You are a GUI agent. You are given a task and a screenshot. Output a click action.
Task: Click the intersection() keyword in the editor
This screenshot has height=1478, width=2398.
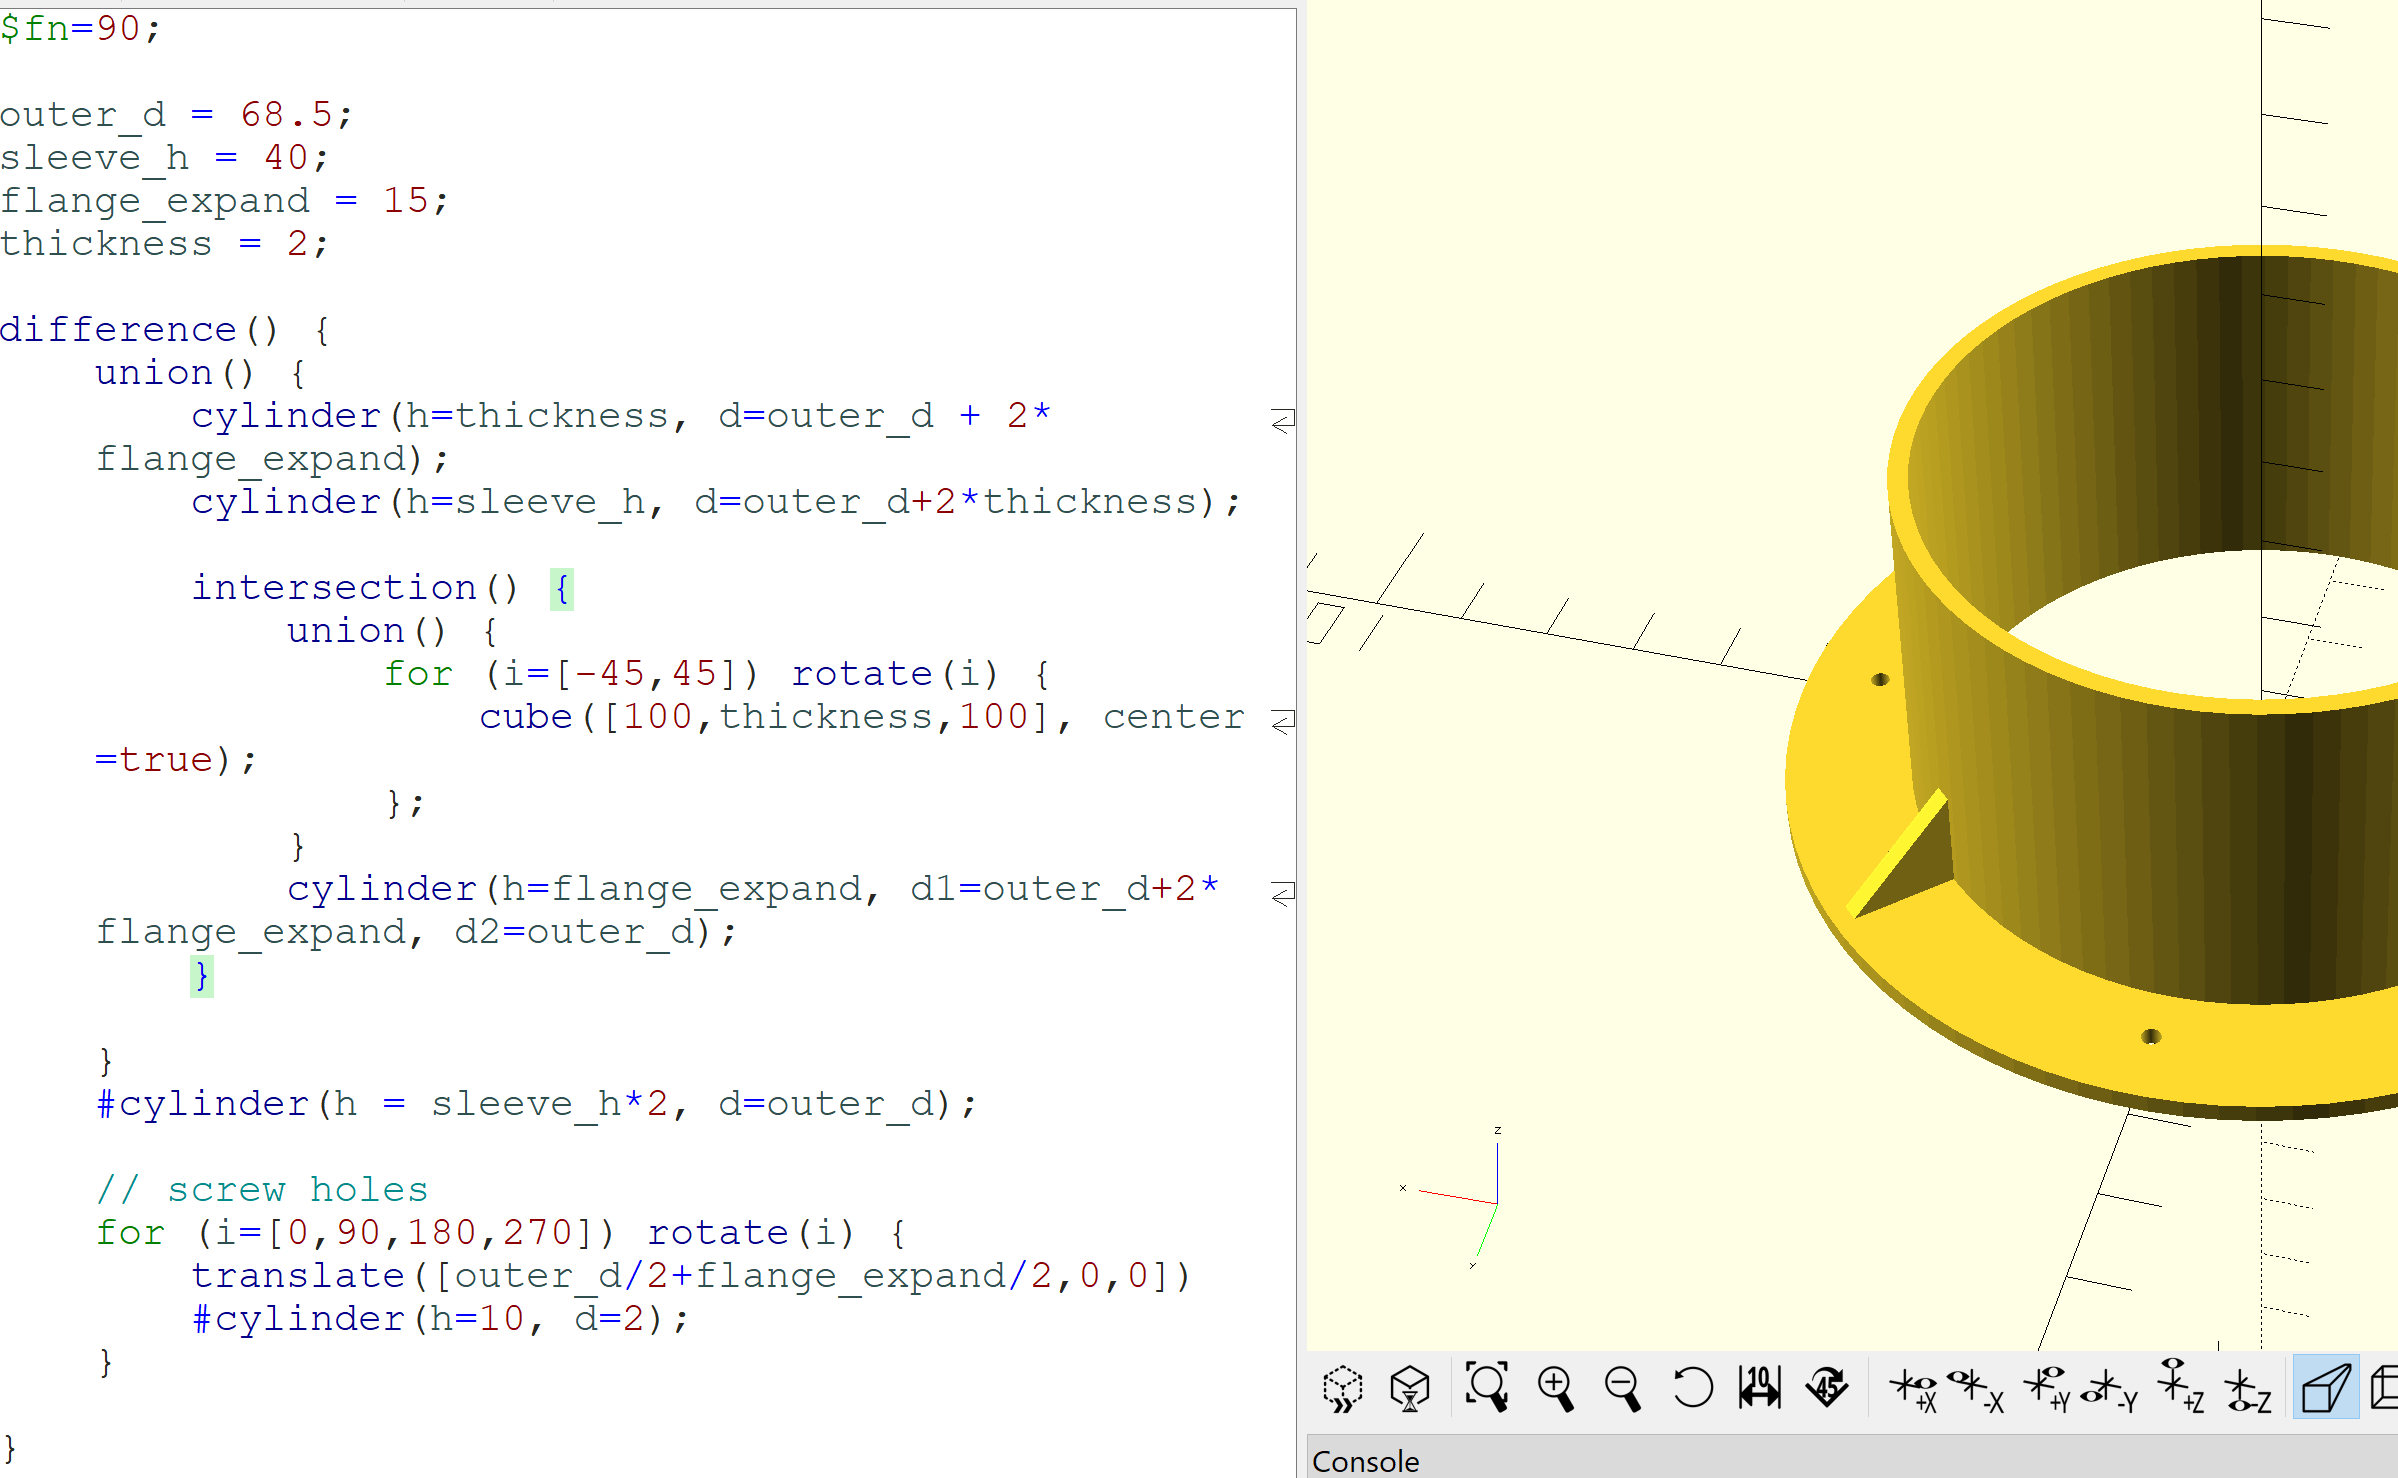pos(333,588)
